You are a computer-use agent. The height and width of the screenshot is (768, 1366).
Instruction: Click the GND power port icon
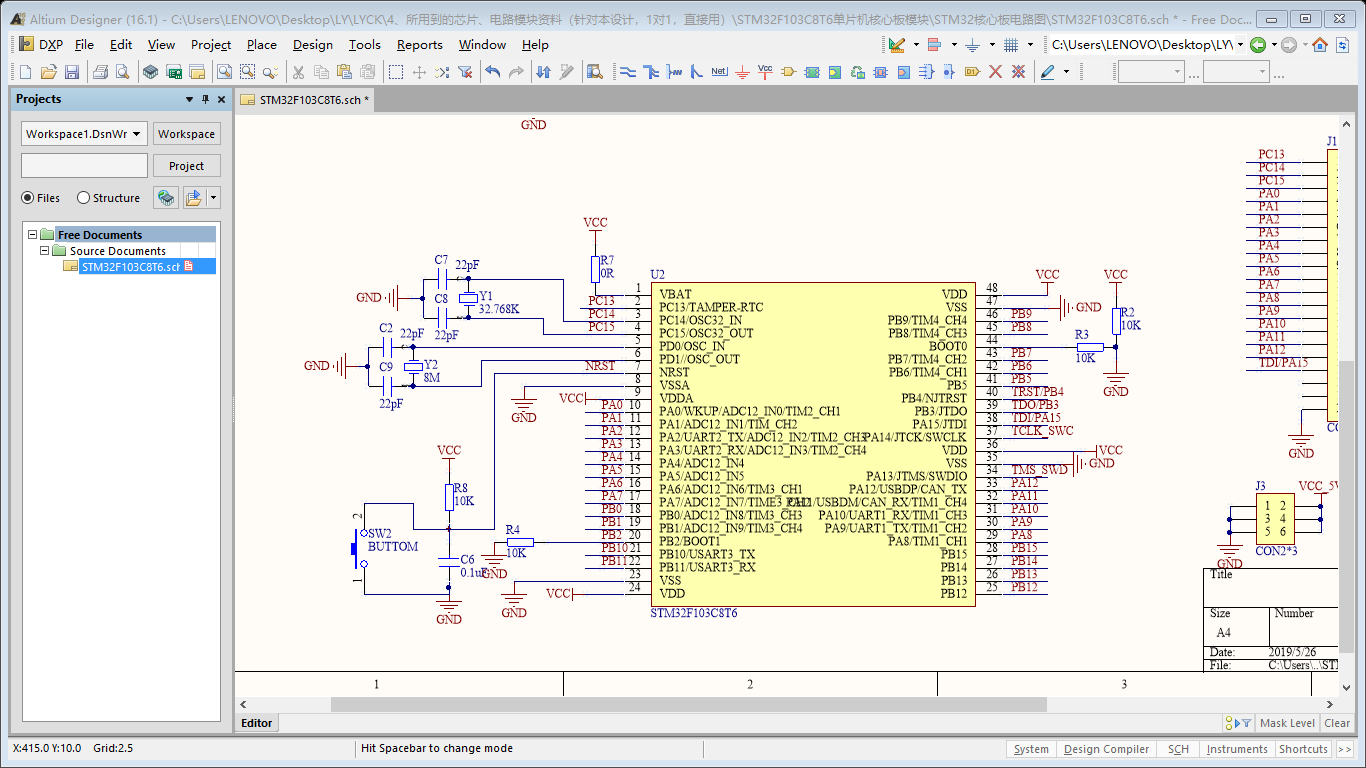click(x=742, y=72)
